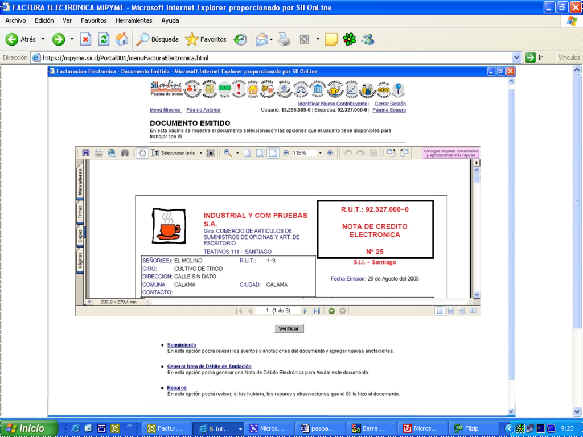Open the Mail envelope icon in IE toolbar
Image resolution: width=583 pixels, height=437 pixels.
click(262, 39)
